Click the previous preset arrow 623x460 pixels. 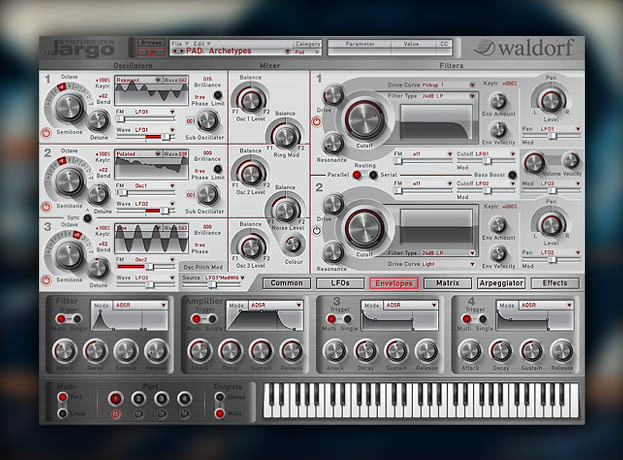(175, 51)
